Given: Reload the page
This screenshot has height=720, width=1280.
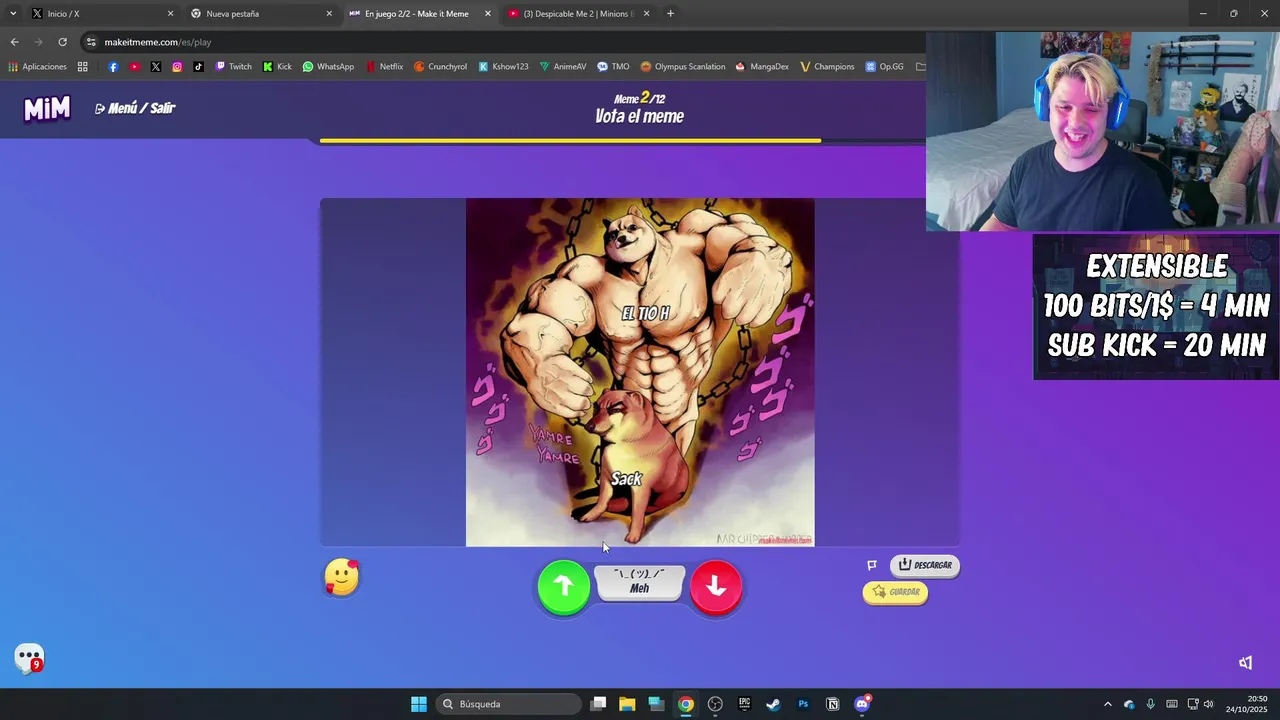Looking at the screenshot, I should click(x=62, y=42).
